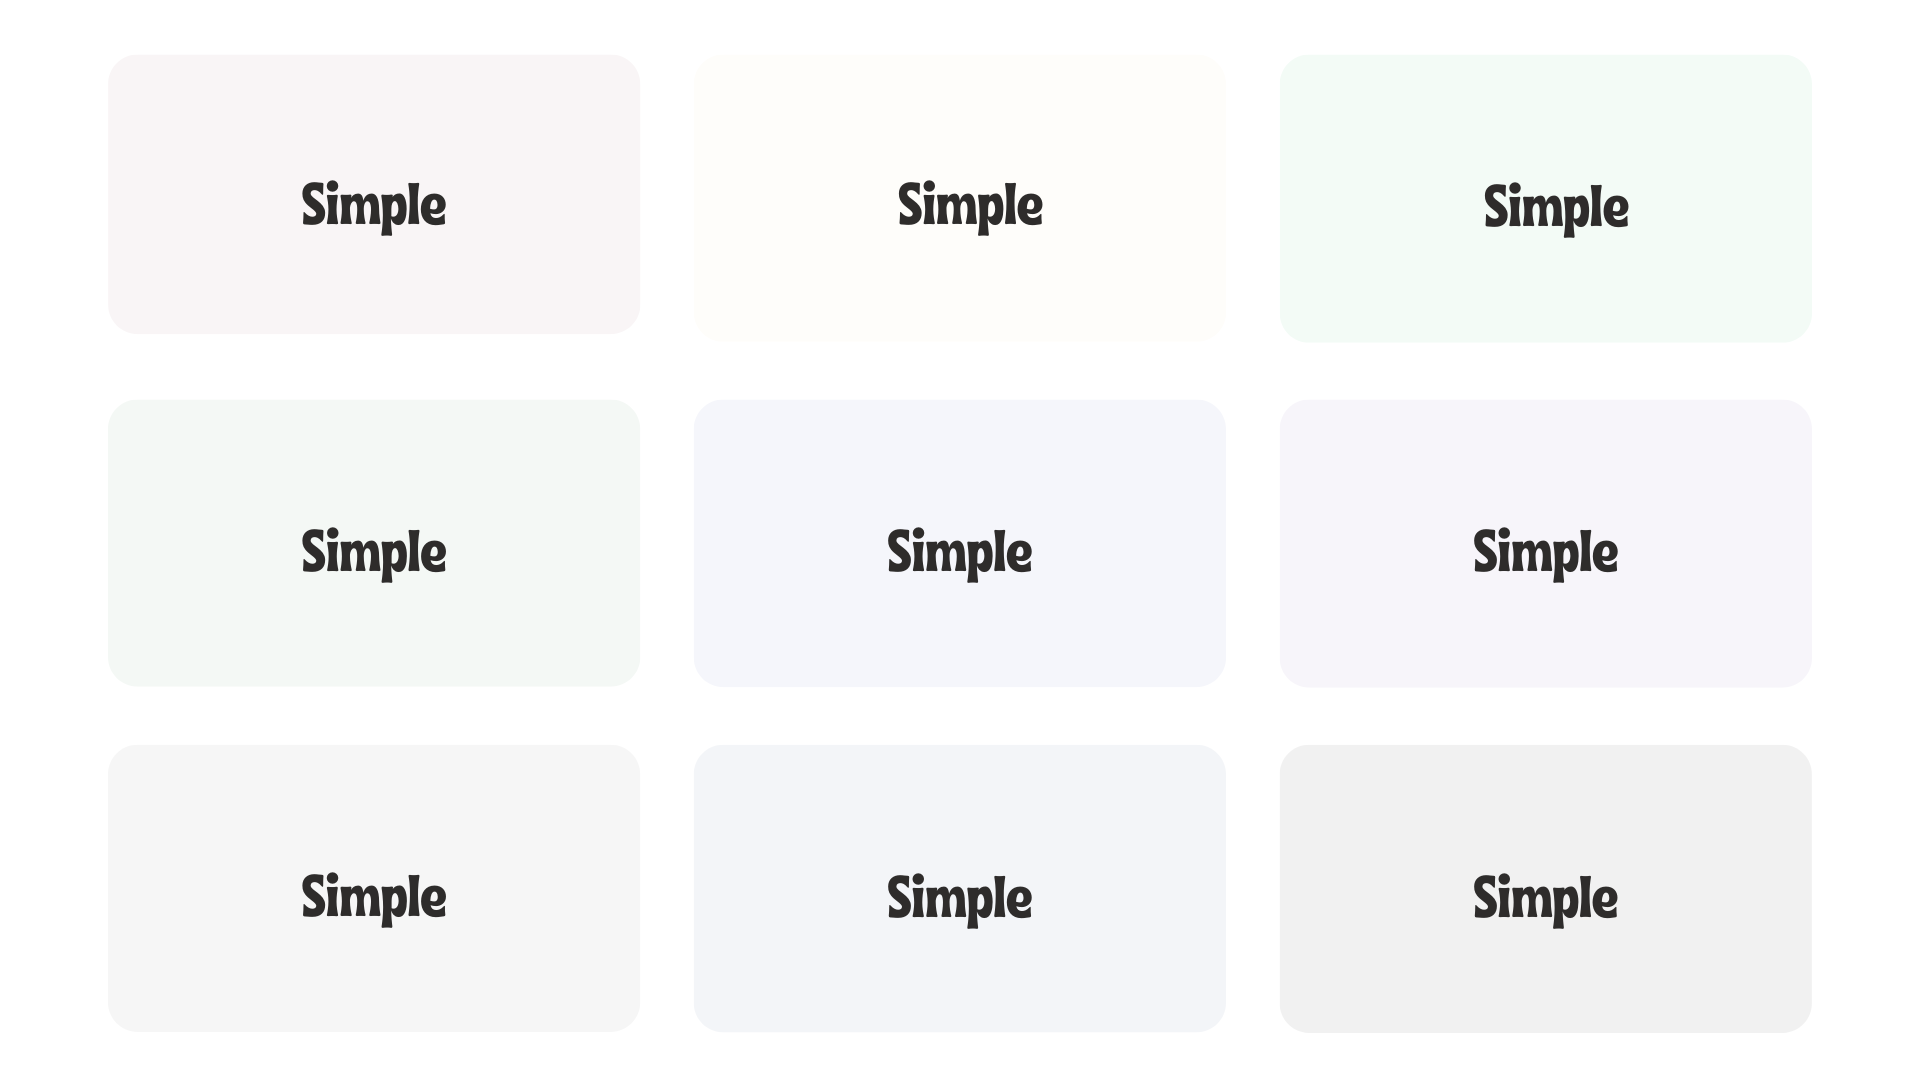Click Simple label on darkest gray card
Image resolution: width=1920 pixels, height=1080 pixels.
1546,899
